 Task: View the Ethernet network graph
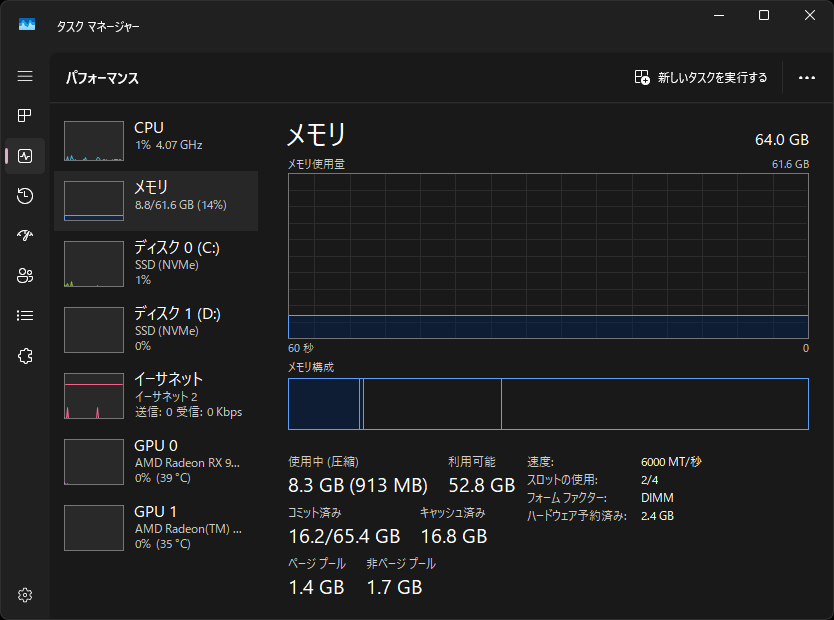156,395
